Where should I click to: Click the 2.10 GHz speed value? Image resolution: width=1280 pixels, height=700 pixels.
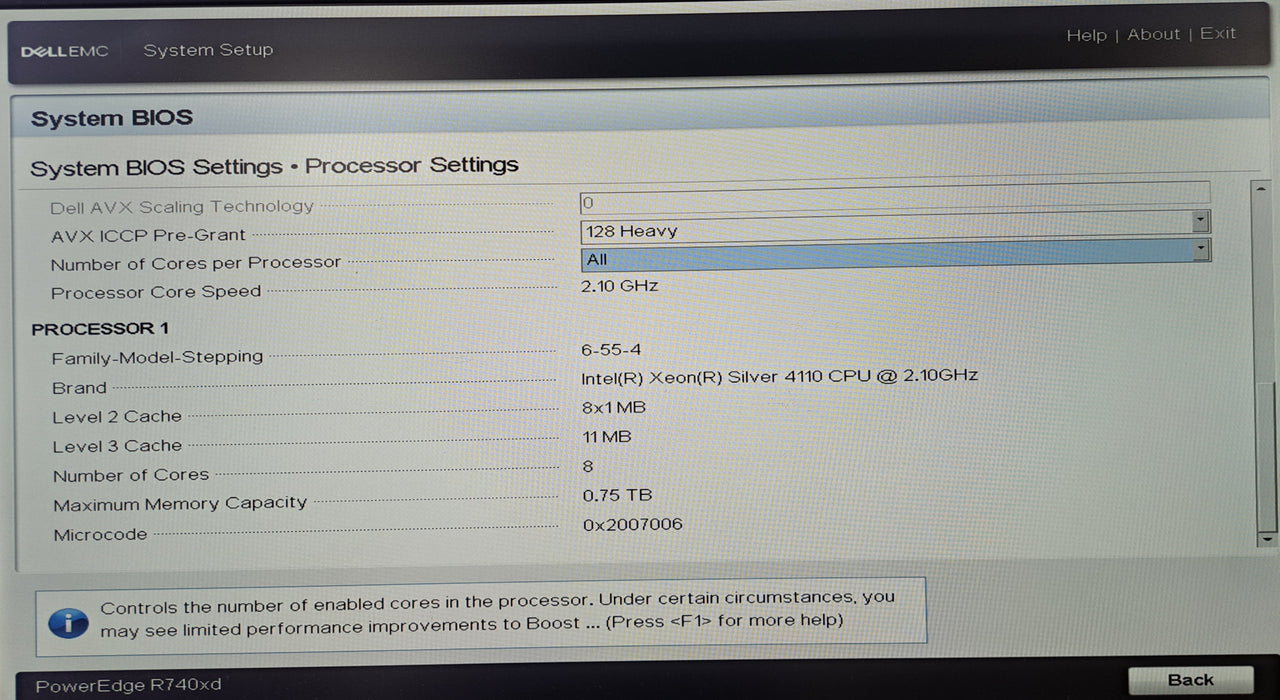pyautogui.click(x=620, y=286)
